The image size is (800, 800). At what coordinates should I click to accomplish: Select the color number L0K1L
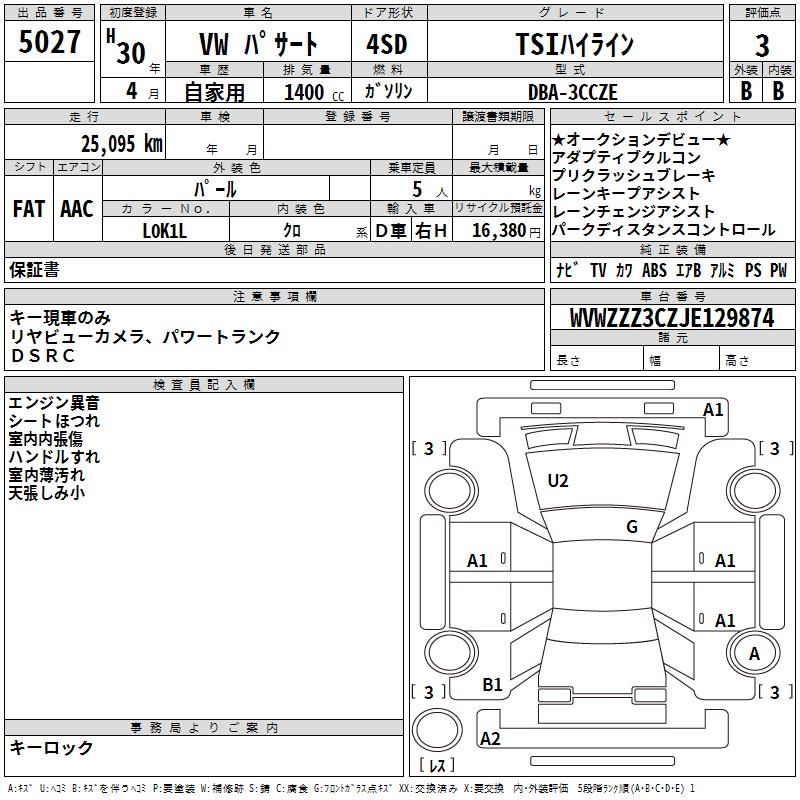coord(164,231)
